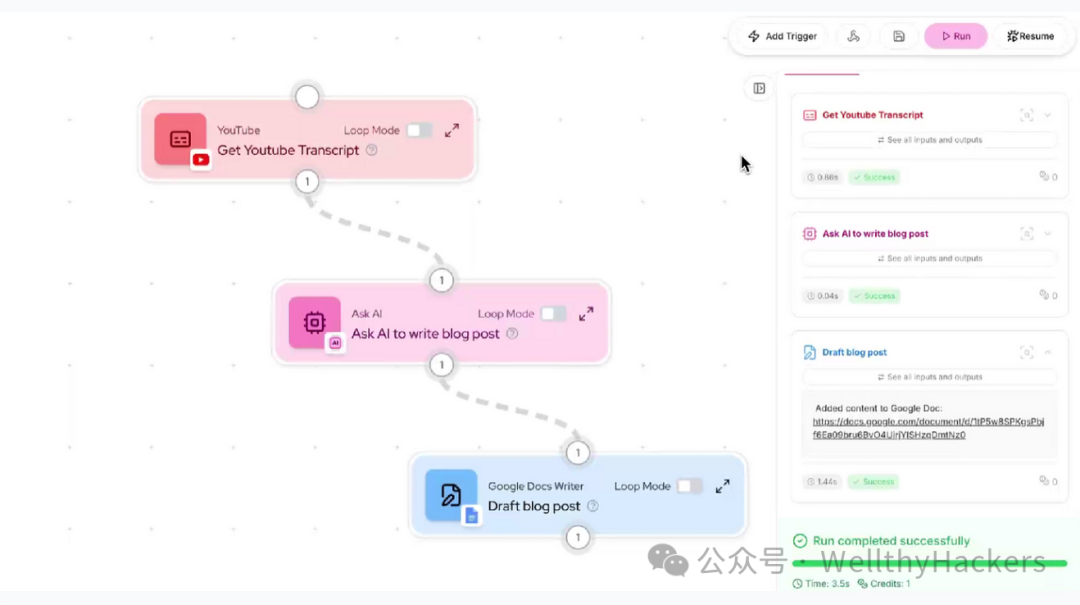Collapse the run results sidebar panel icon
The height and width of the screenshot is (605, 1080).
[759, 88]
